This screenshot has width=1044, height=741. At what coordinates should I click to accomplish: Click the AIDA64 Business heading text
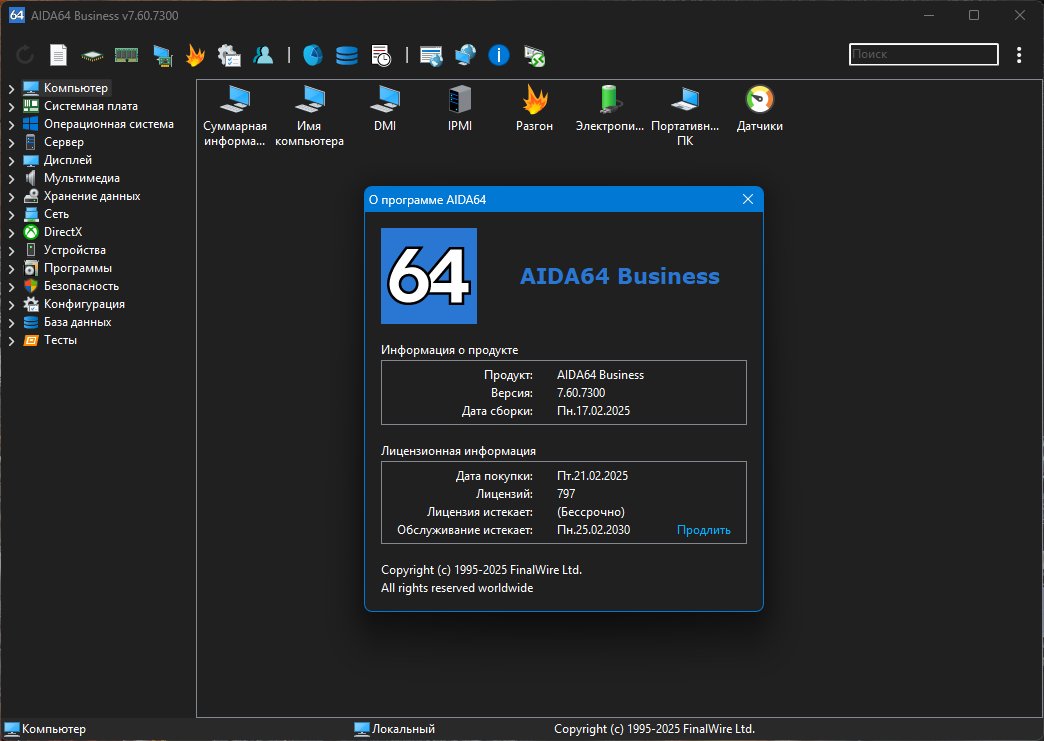(619, 276)
